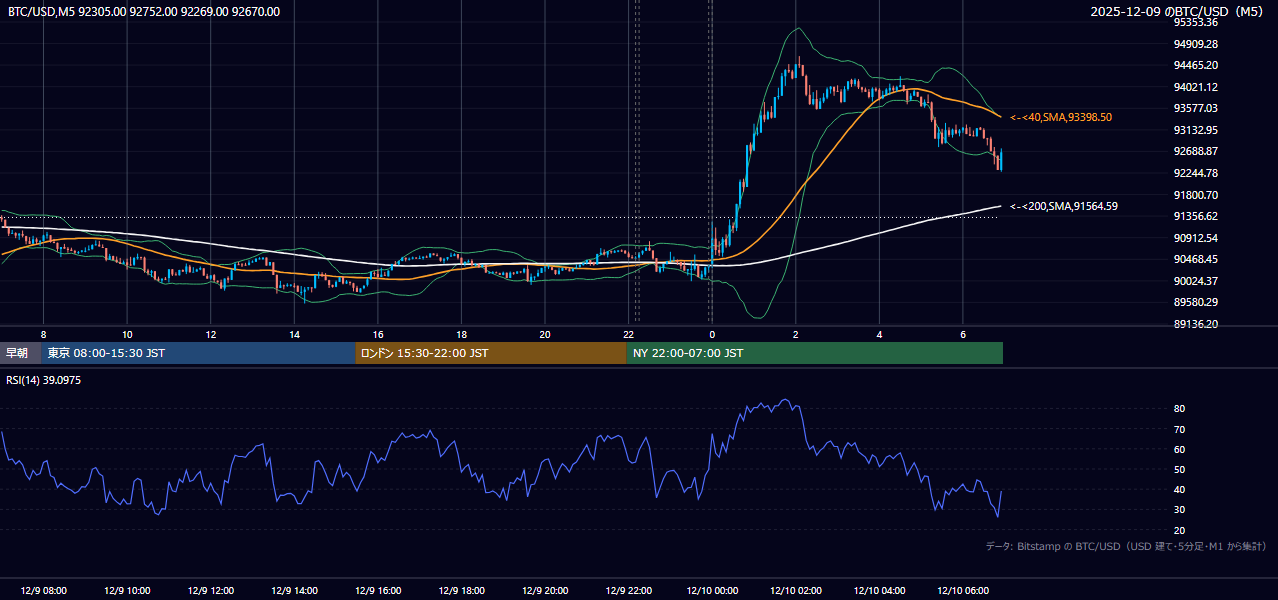Click the Bitstamp data source note

click(x=1126, y=546)
